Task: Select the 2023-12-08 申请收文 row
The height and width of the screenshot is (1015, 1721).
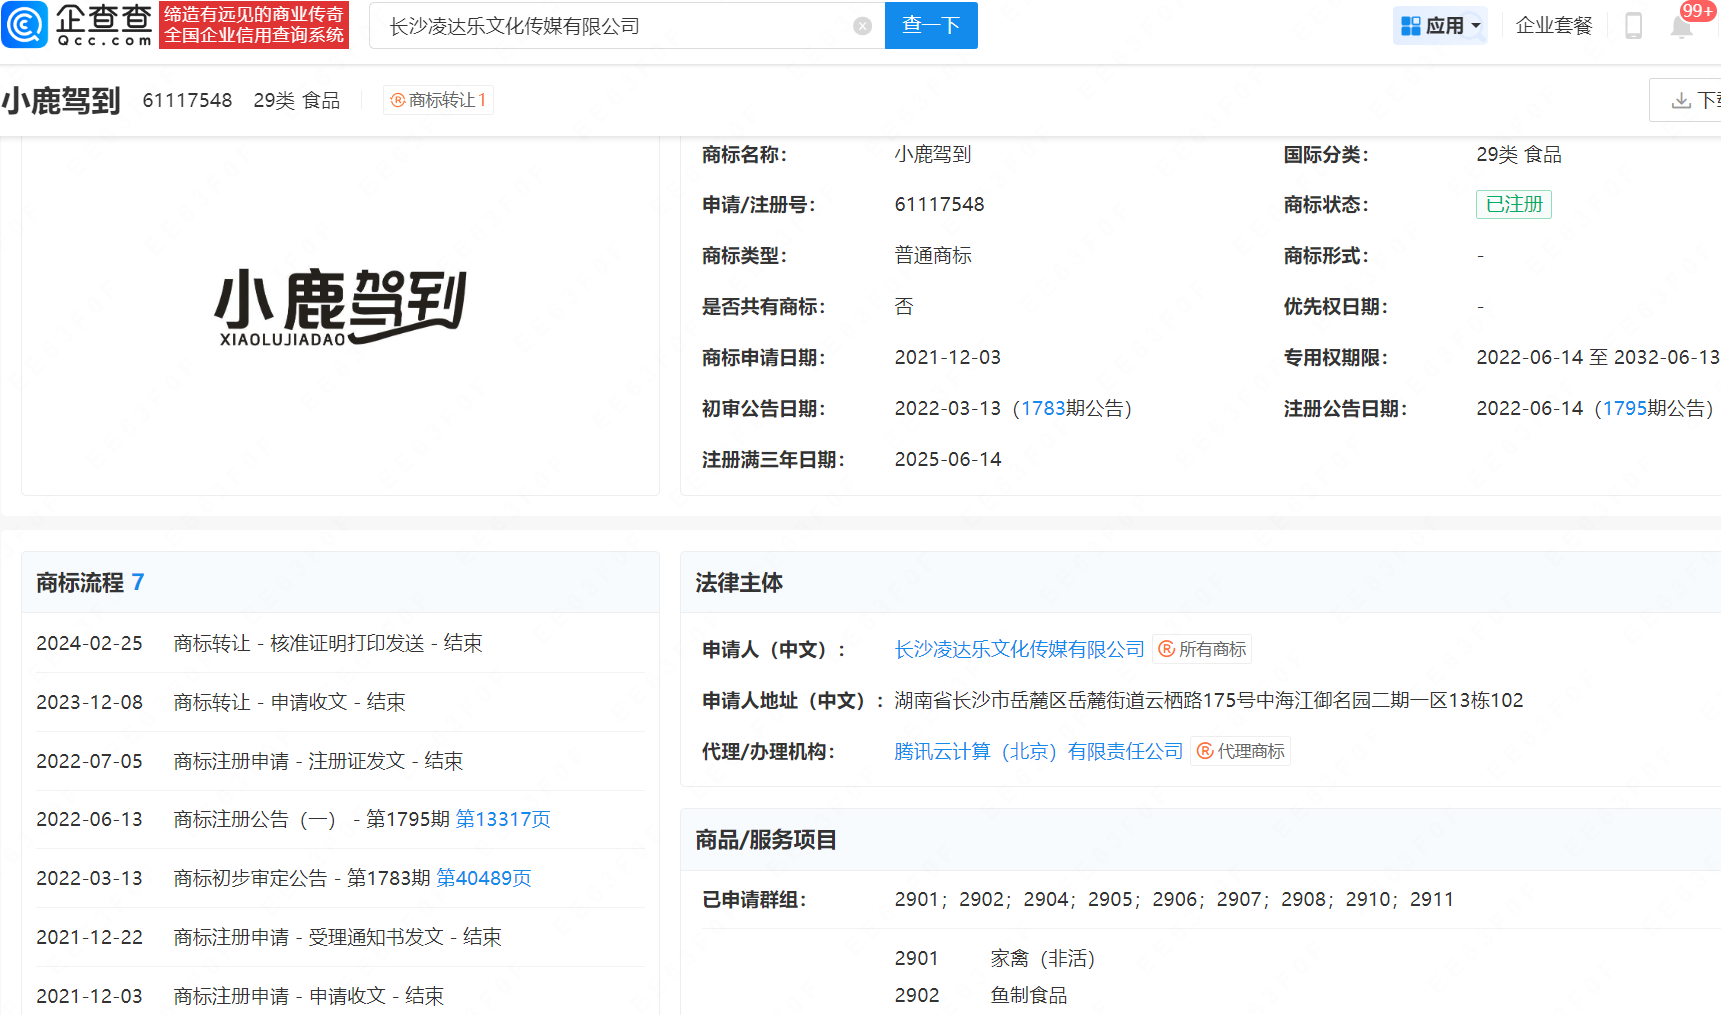Action: (340, 702)
